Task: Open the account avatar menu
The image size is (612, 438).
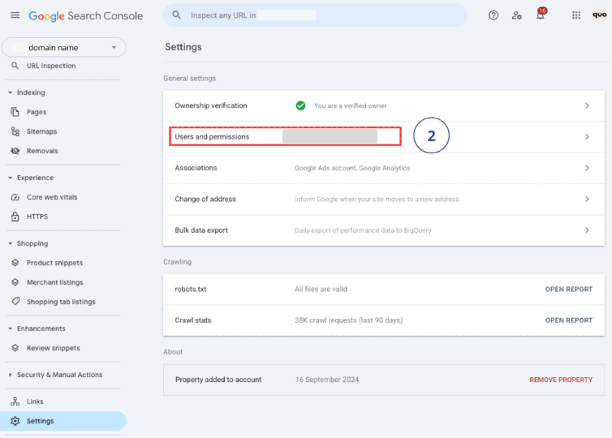Action: click(600, 15)
